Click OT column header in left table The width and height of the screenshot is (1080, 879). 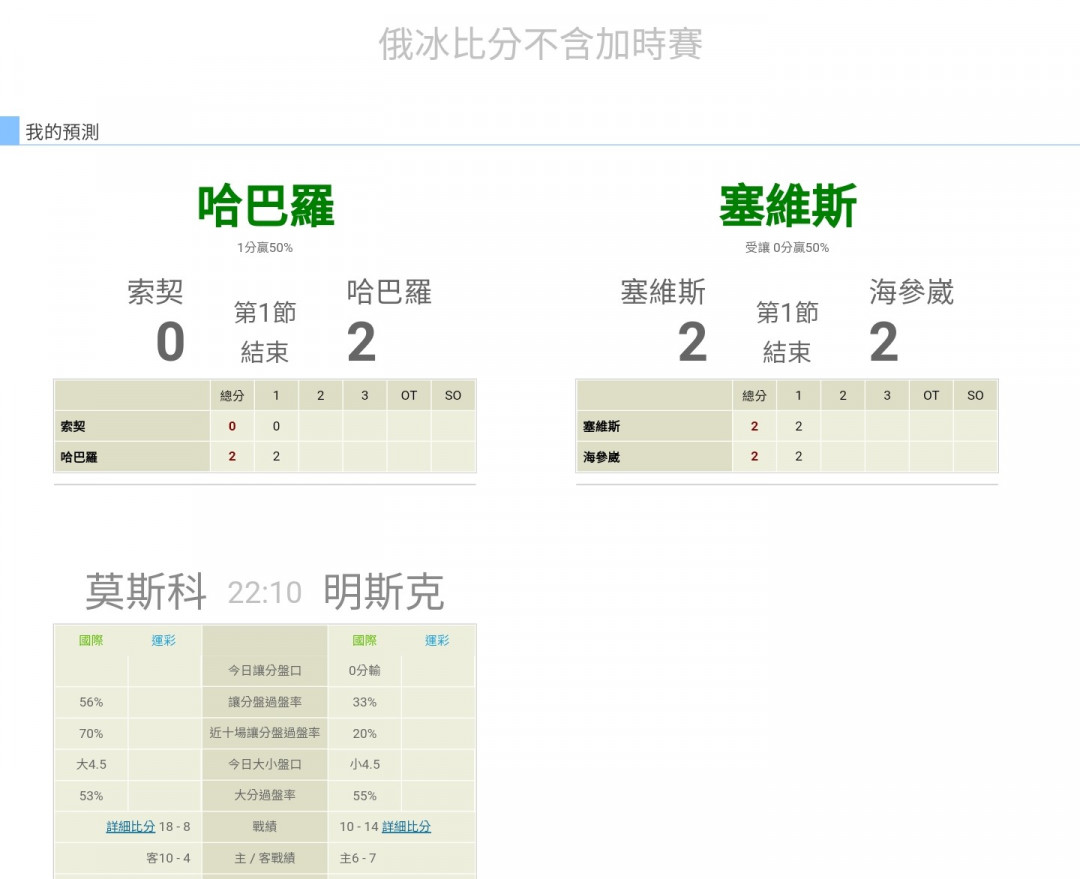click(x=409, y=395)
